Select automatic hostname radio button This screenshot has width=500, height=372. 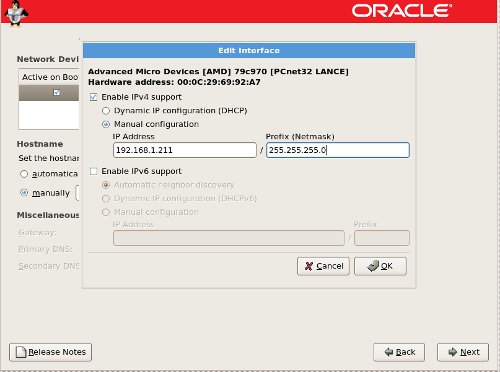coord(24,174)
